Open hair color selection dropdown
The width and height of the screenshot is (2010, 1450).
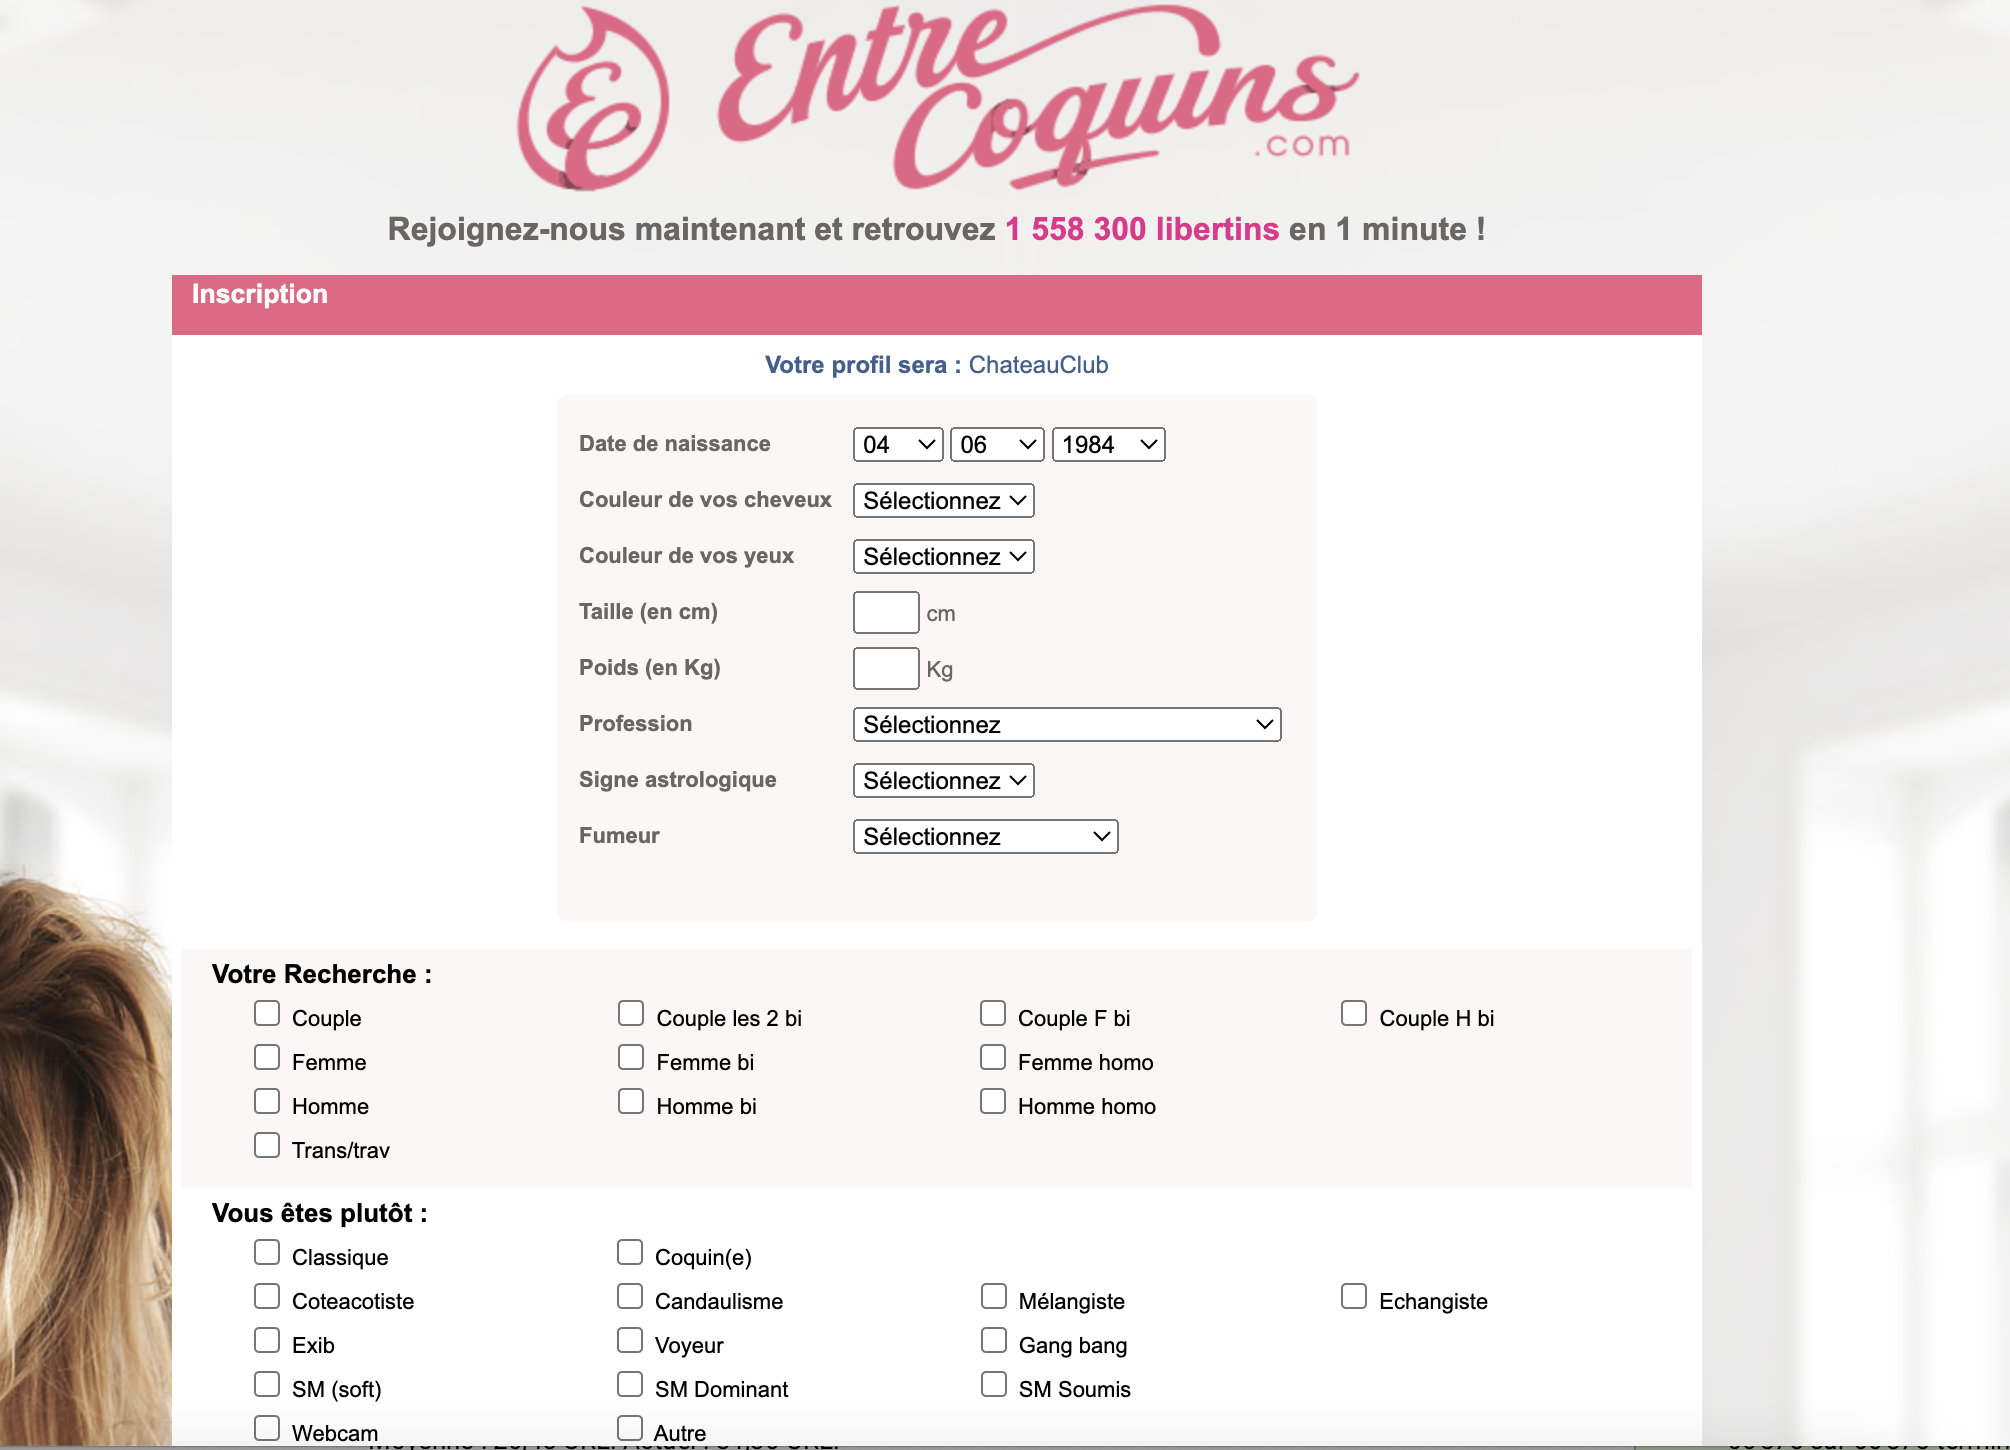click(944, 501)
